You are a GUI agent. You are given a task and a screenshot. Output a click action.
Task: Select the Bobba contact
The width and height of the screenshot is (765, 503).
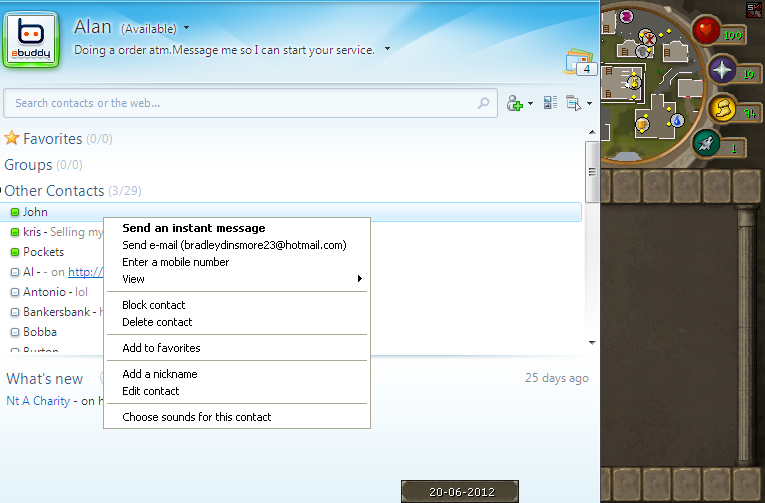[x=40, y=332]
